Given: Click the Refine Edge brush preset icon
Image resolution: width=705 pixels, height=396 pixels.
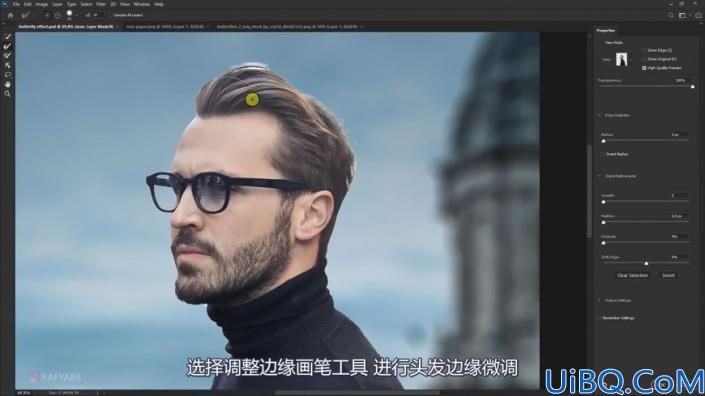Looking at the screenshot, I should (x=25, y=15).
